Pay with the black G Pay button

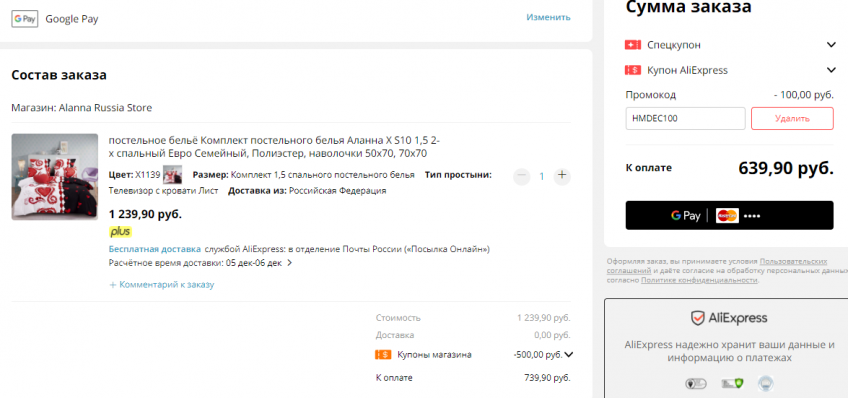tap(729, 215)
